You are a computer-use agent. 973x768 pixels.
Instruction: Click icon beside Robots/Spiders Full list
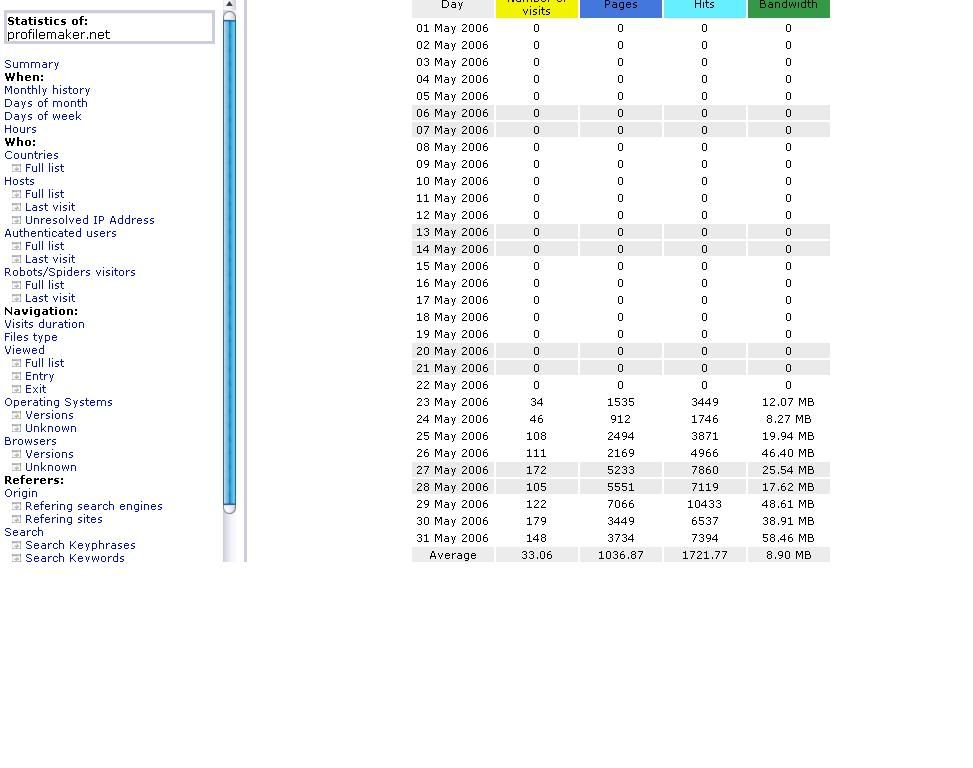tap(17, 285)
